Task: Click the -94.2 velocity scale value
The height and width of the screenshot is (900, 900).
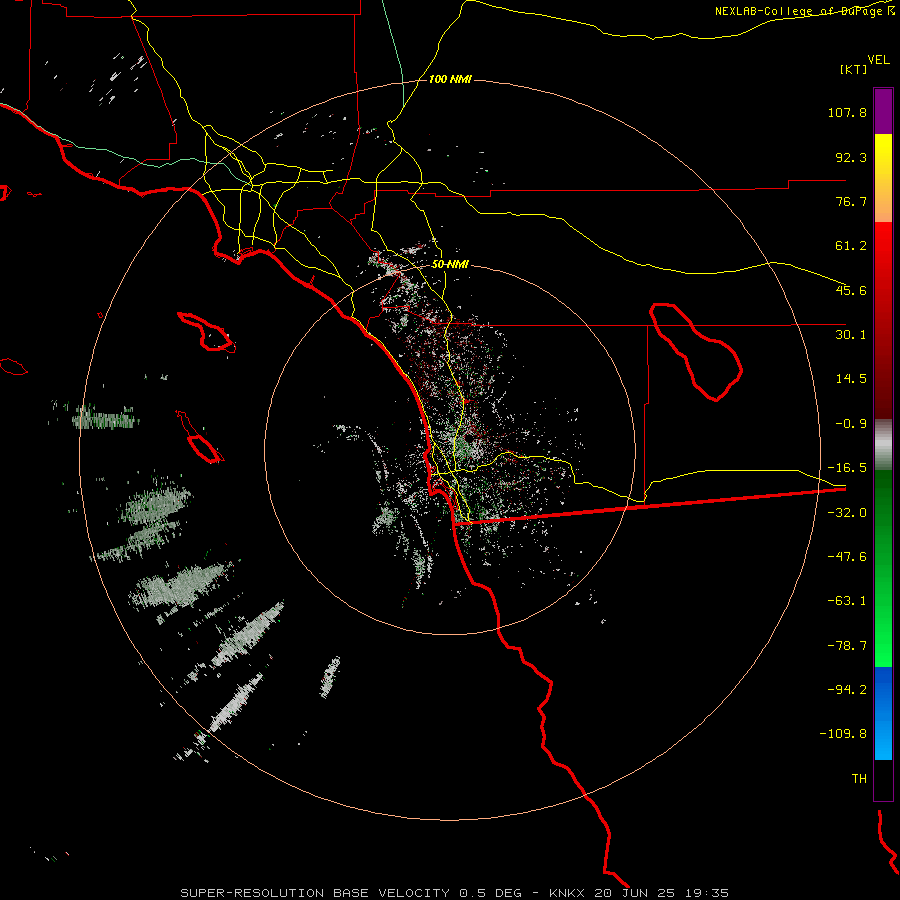Action: coord(847,690)
